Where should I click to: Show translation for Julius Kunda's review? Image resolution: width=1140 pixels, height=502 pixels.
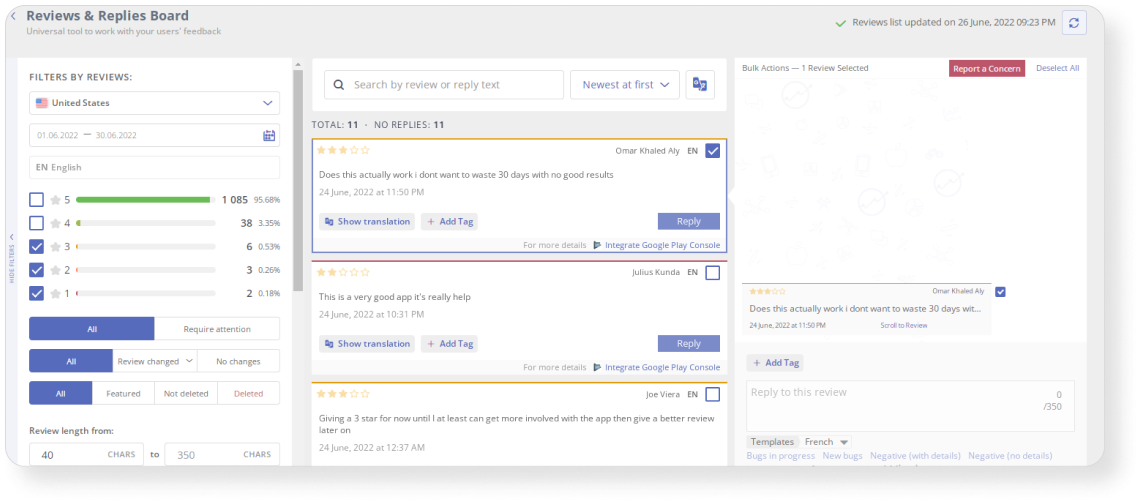[367, 343]
